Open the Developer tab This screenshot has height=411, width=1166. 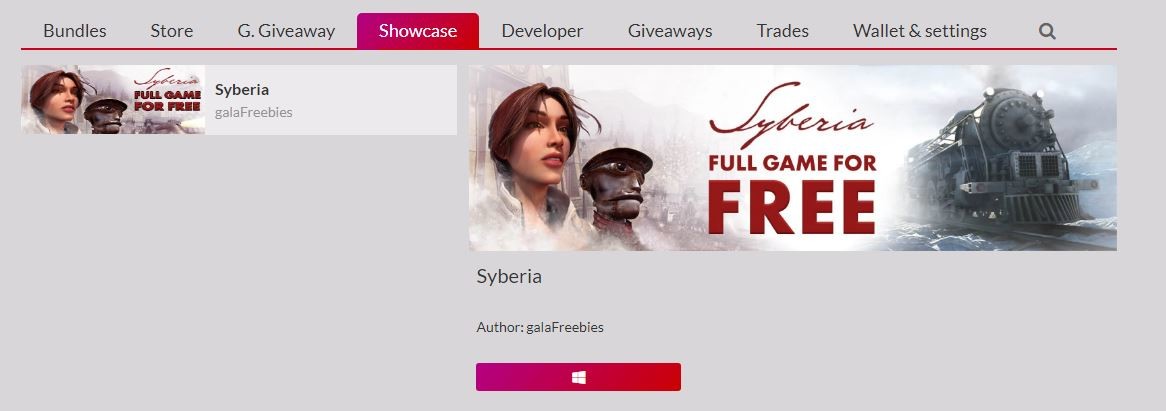pyautogui.click(x=542, y=31)
